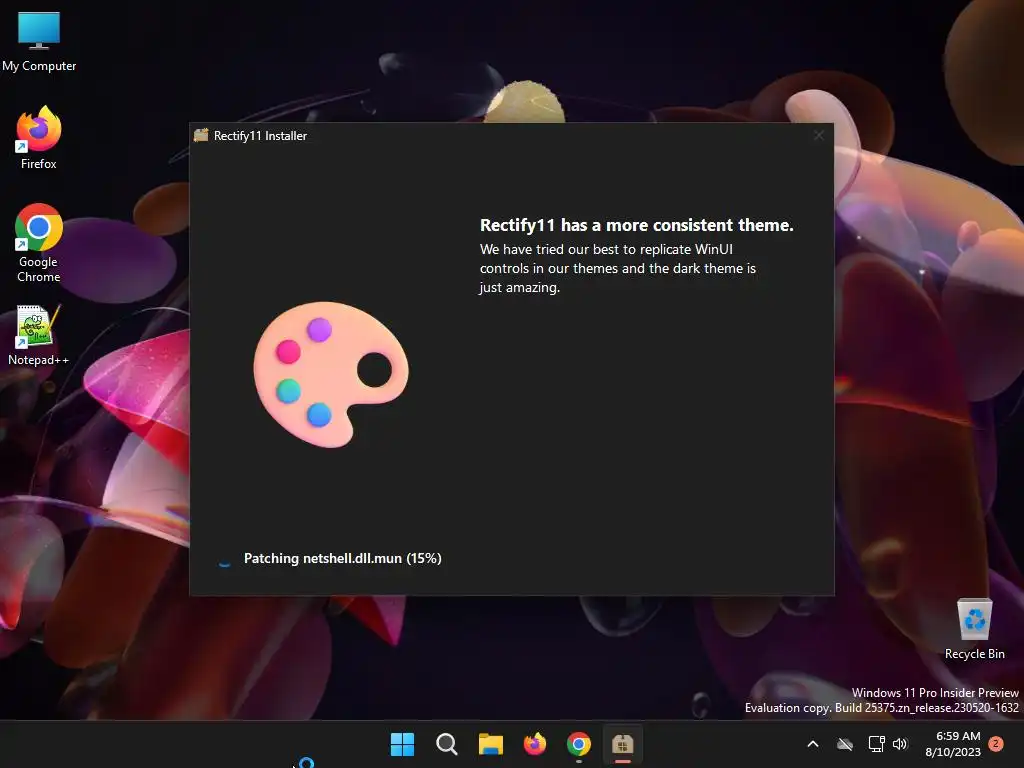This screenshot has height=768, width=1024.
Task: Close the Rectify11 Installer window
Action: tap(819, 135)
